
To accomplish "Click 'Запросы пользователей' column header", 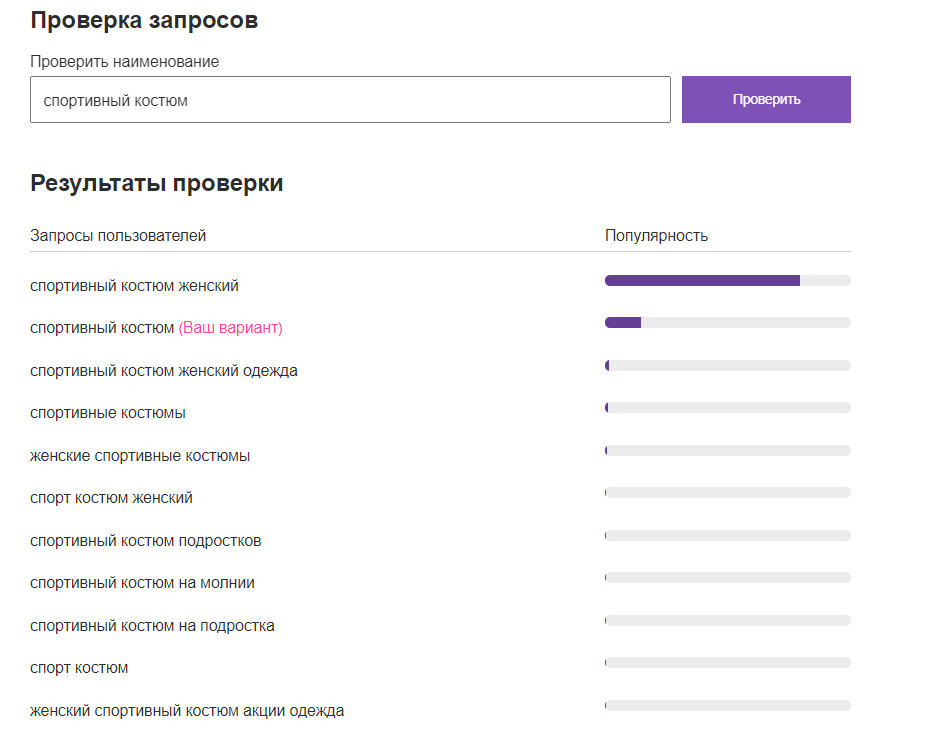I will [118, 236].
